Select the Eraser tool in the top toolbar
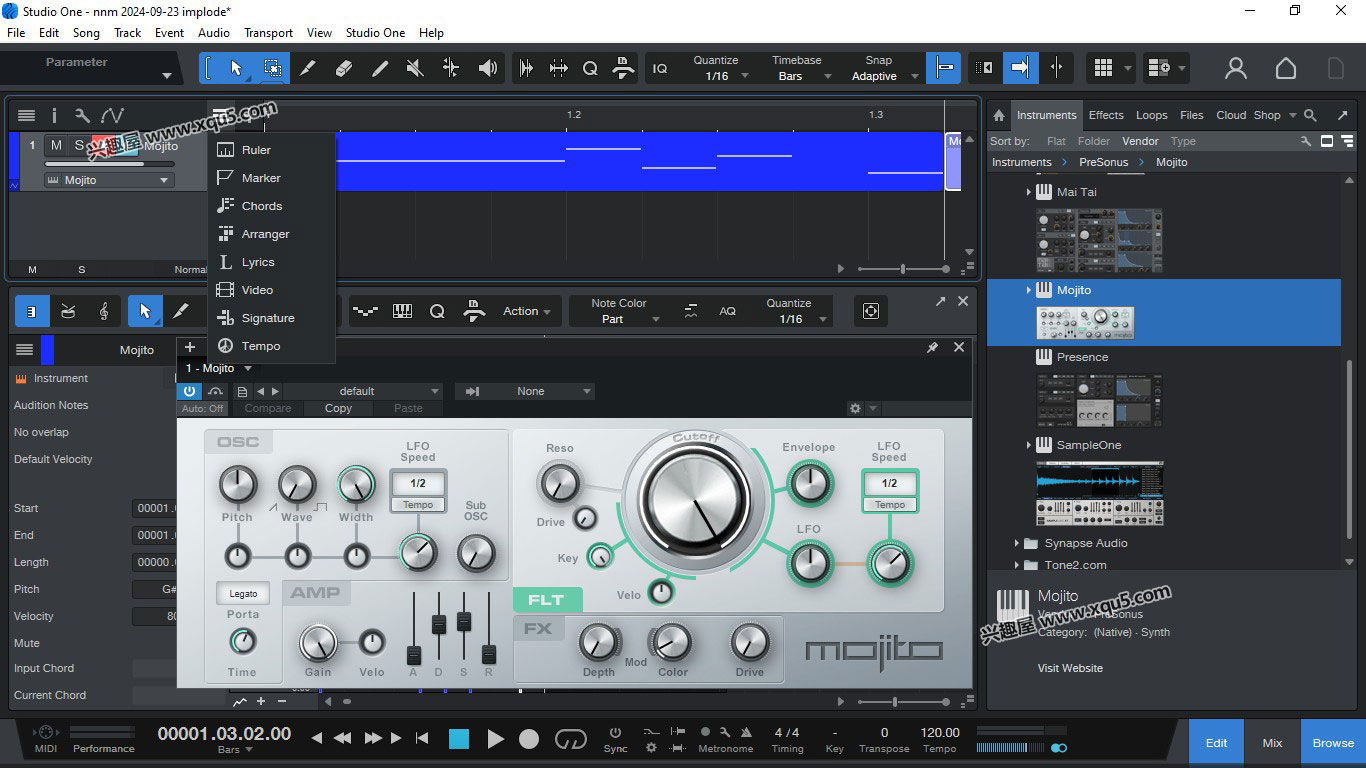The image size is (1366, 768). tap(344, 68)
